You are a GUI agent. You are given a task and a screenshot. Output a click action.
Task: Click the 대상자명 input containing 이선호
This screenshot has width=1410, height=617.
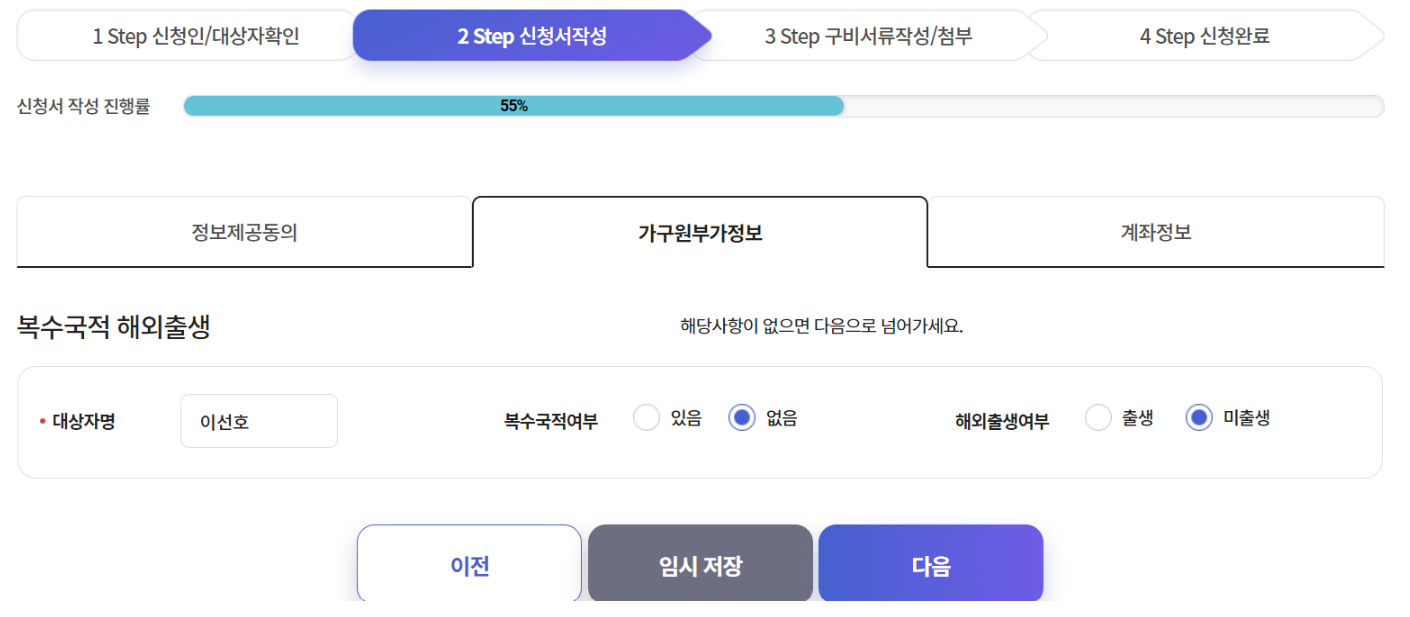[x=258, y=420]
